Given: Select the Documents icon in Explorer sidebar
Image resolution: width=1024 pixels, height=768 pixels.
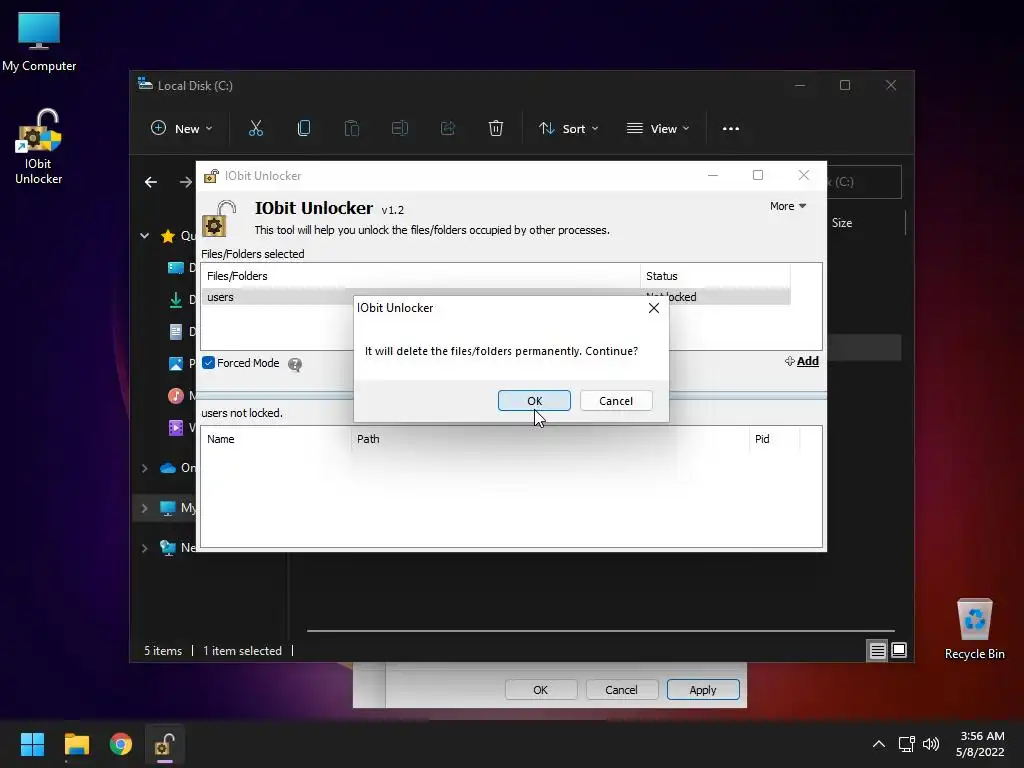Looking at the screenshot, I should click(176, 332).
